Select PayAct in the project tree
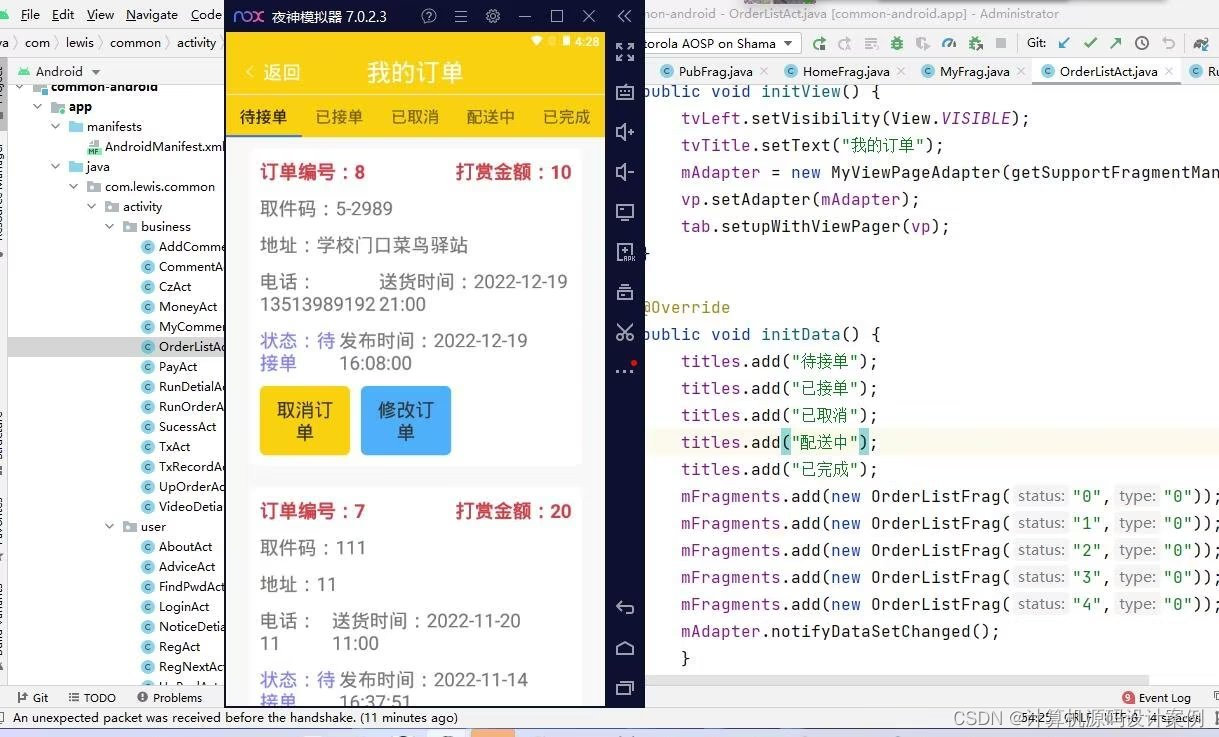 click(x=177, y=367)
